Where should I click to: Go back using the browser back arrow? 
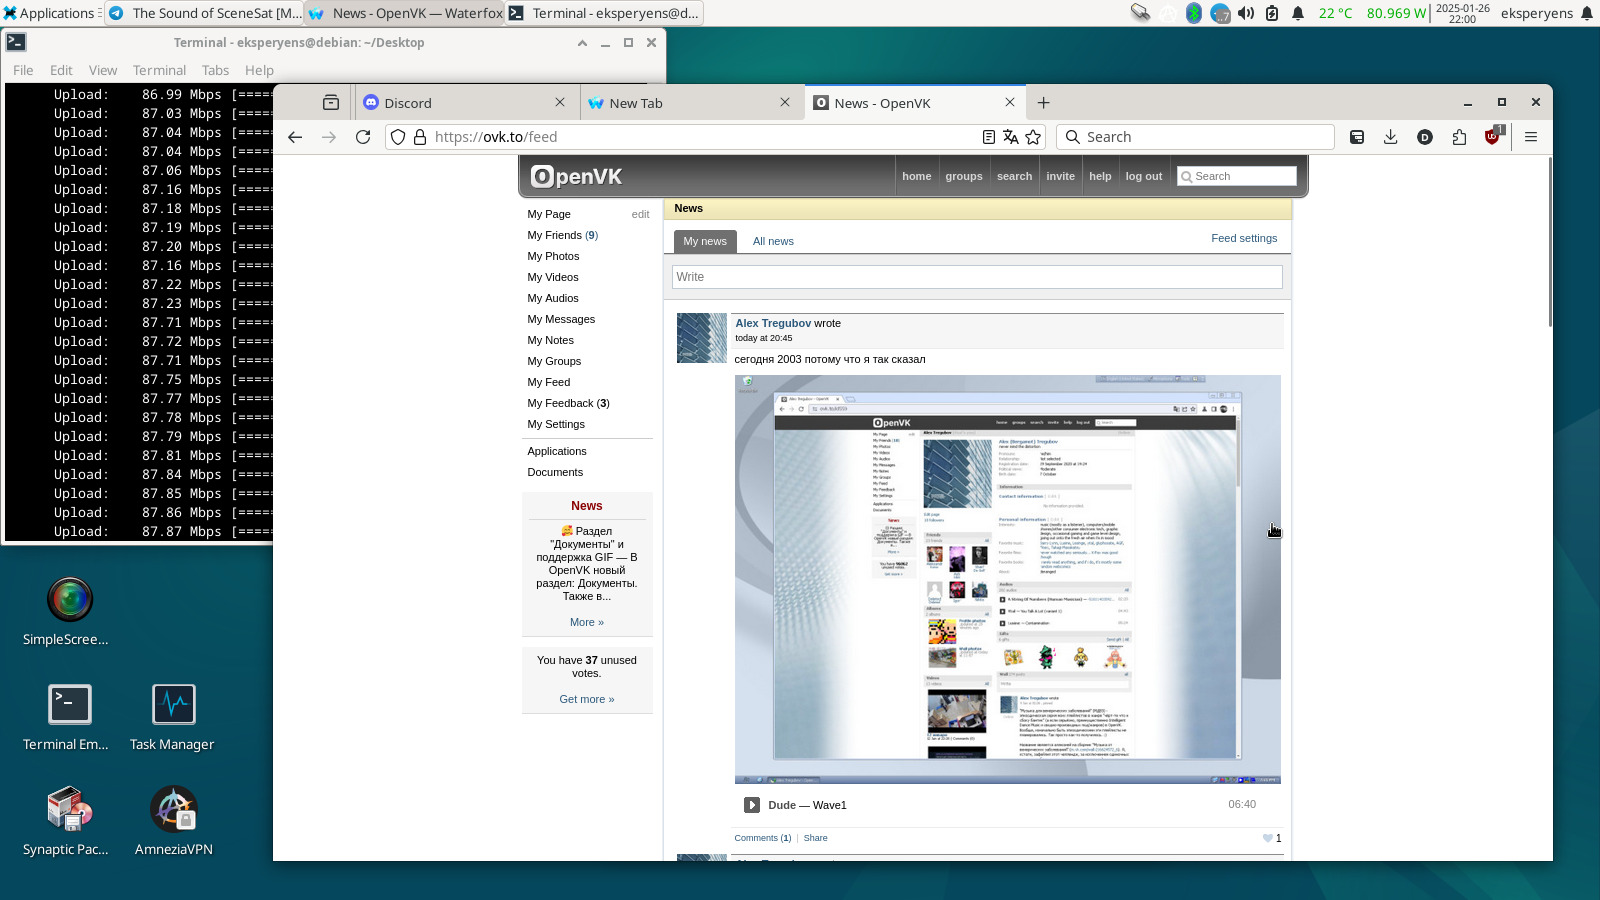295,137
